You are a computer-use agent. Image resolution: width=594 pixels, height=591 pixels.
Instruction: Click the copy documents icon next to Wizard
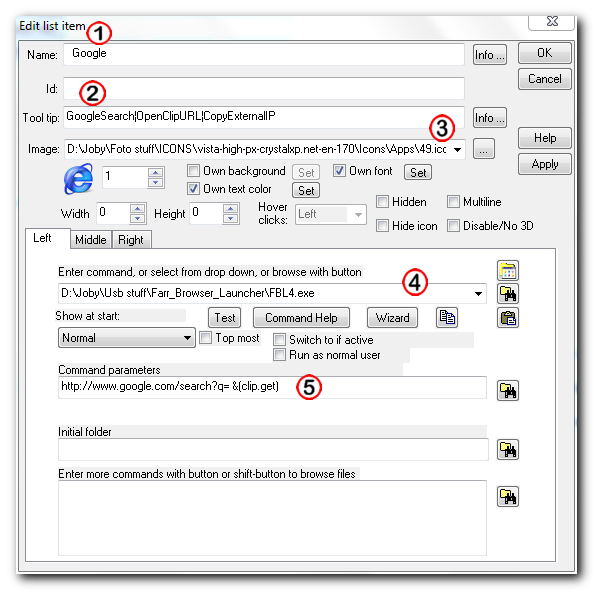click(447, 317)
